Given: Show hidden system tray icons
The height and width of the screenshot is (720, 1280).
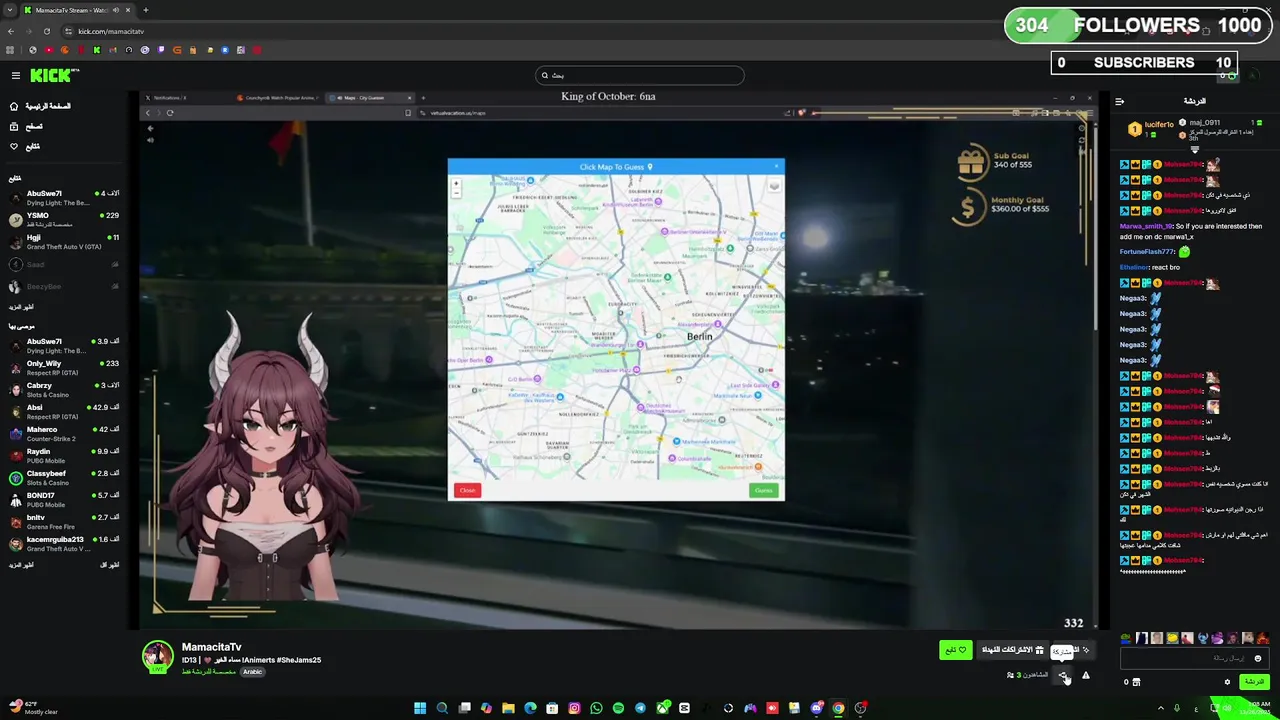Looking at the screenshot, I should point(1161,708).
